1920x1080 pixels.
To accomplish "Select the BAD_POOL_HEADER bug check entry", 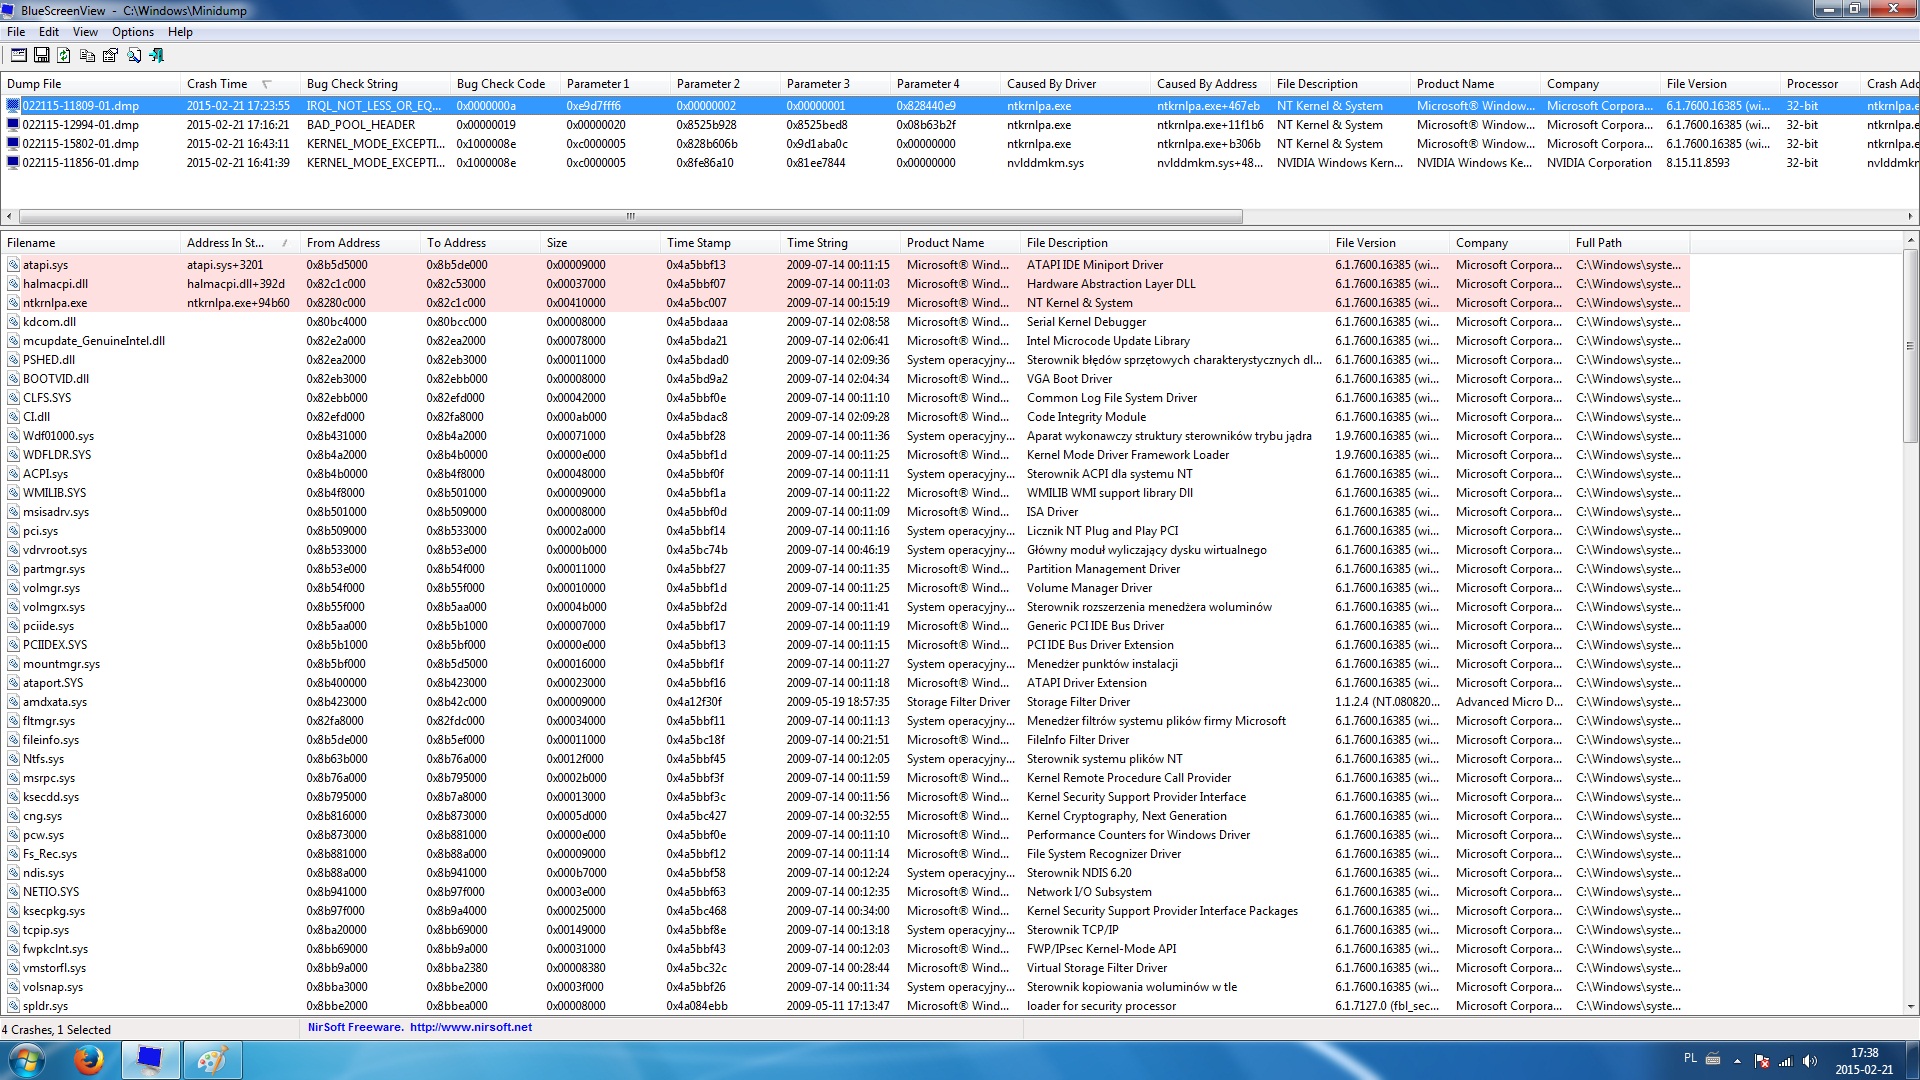I will pyautogui.click(x=361, y=125).
